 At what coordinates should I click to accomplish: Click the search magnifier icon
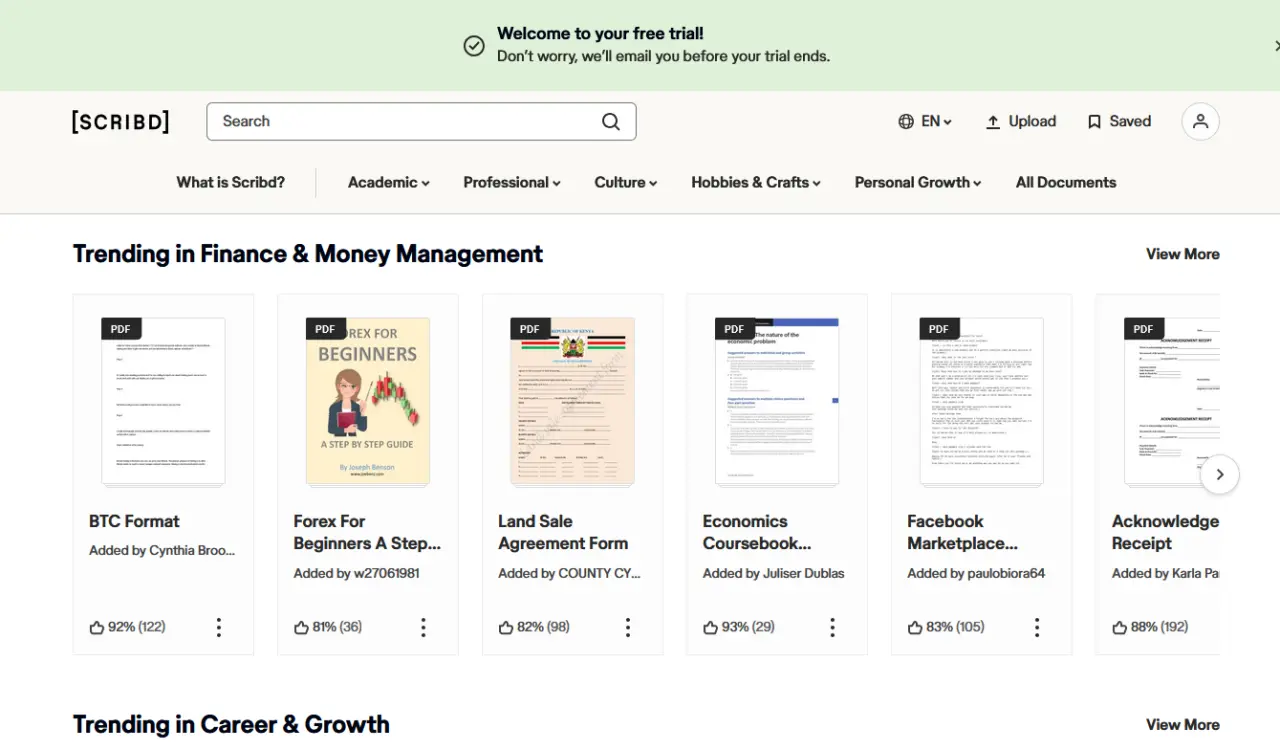(611, 122)
